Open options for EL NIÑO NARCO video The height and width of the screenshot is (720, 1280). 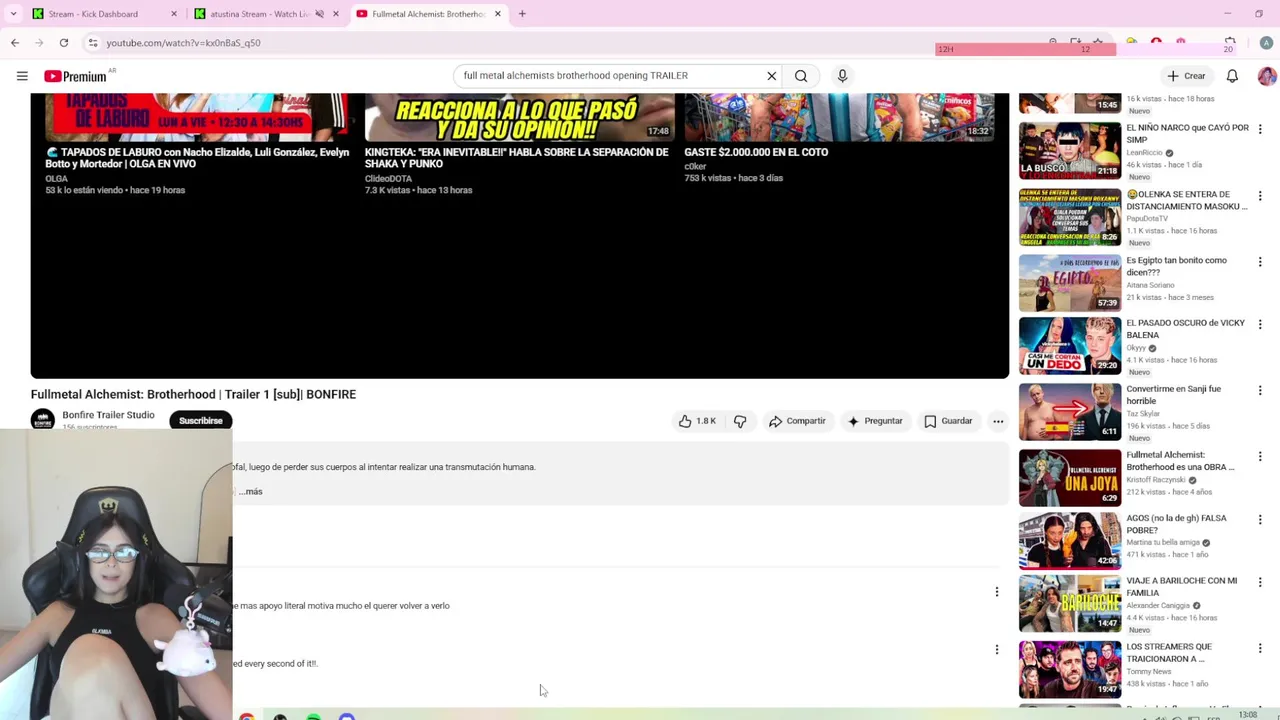point(1260,129)
